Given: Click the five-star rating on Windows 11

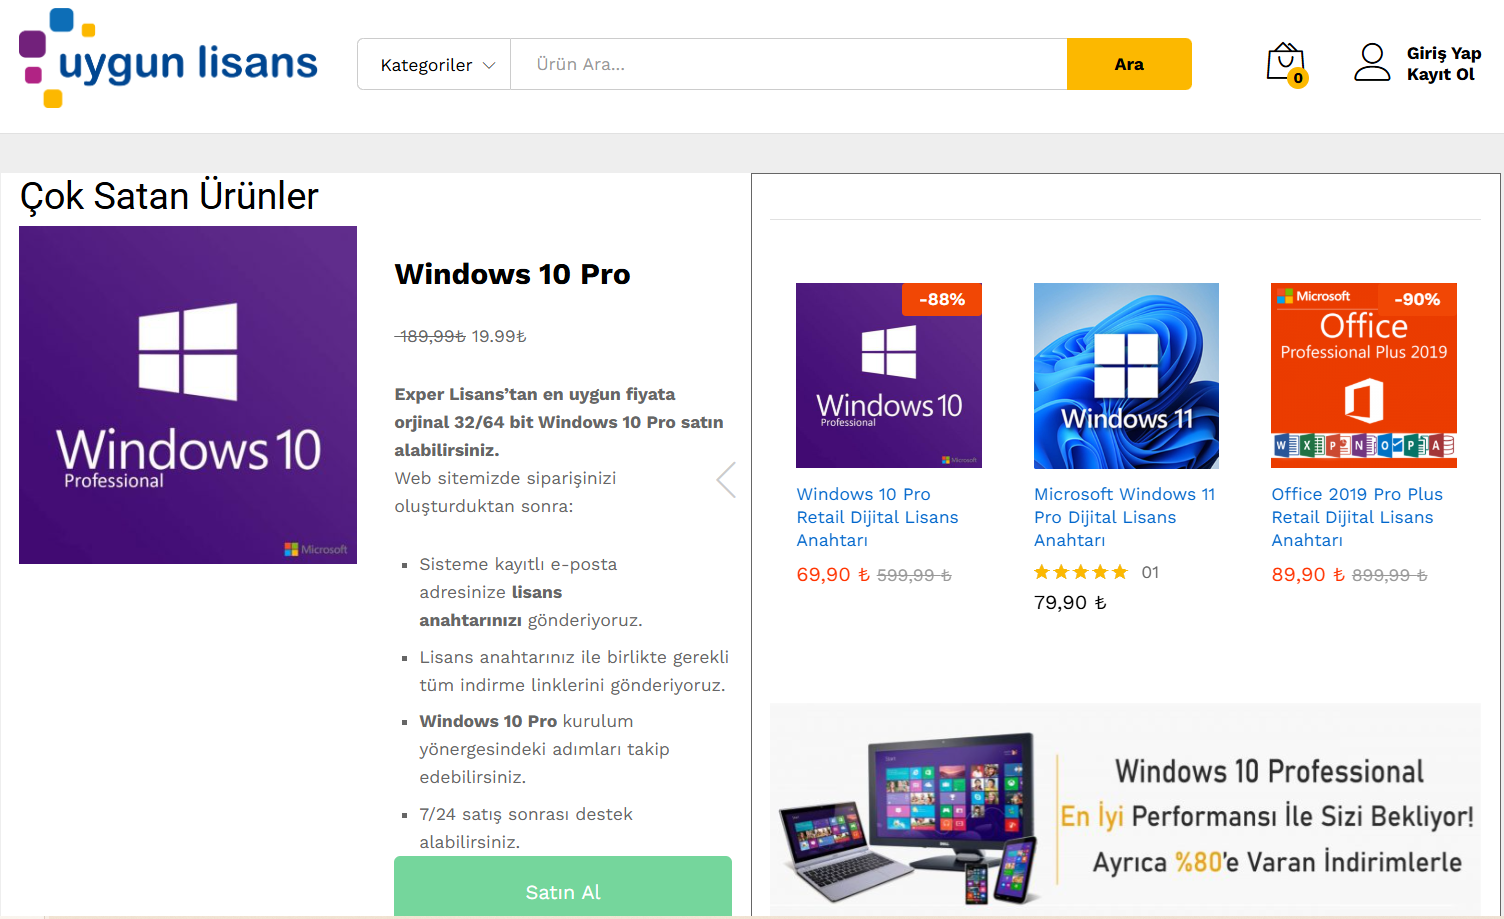Looking at the screenshot, I should point(1081,572).
